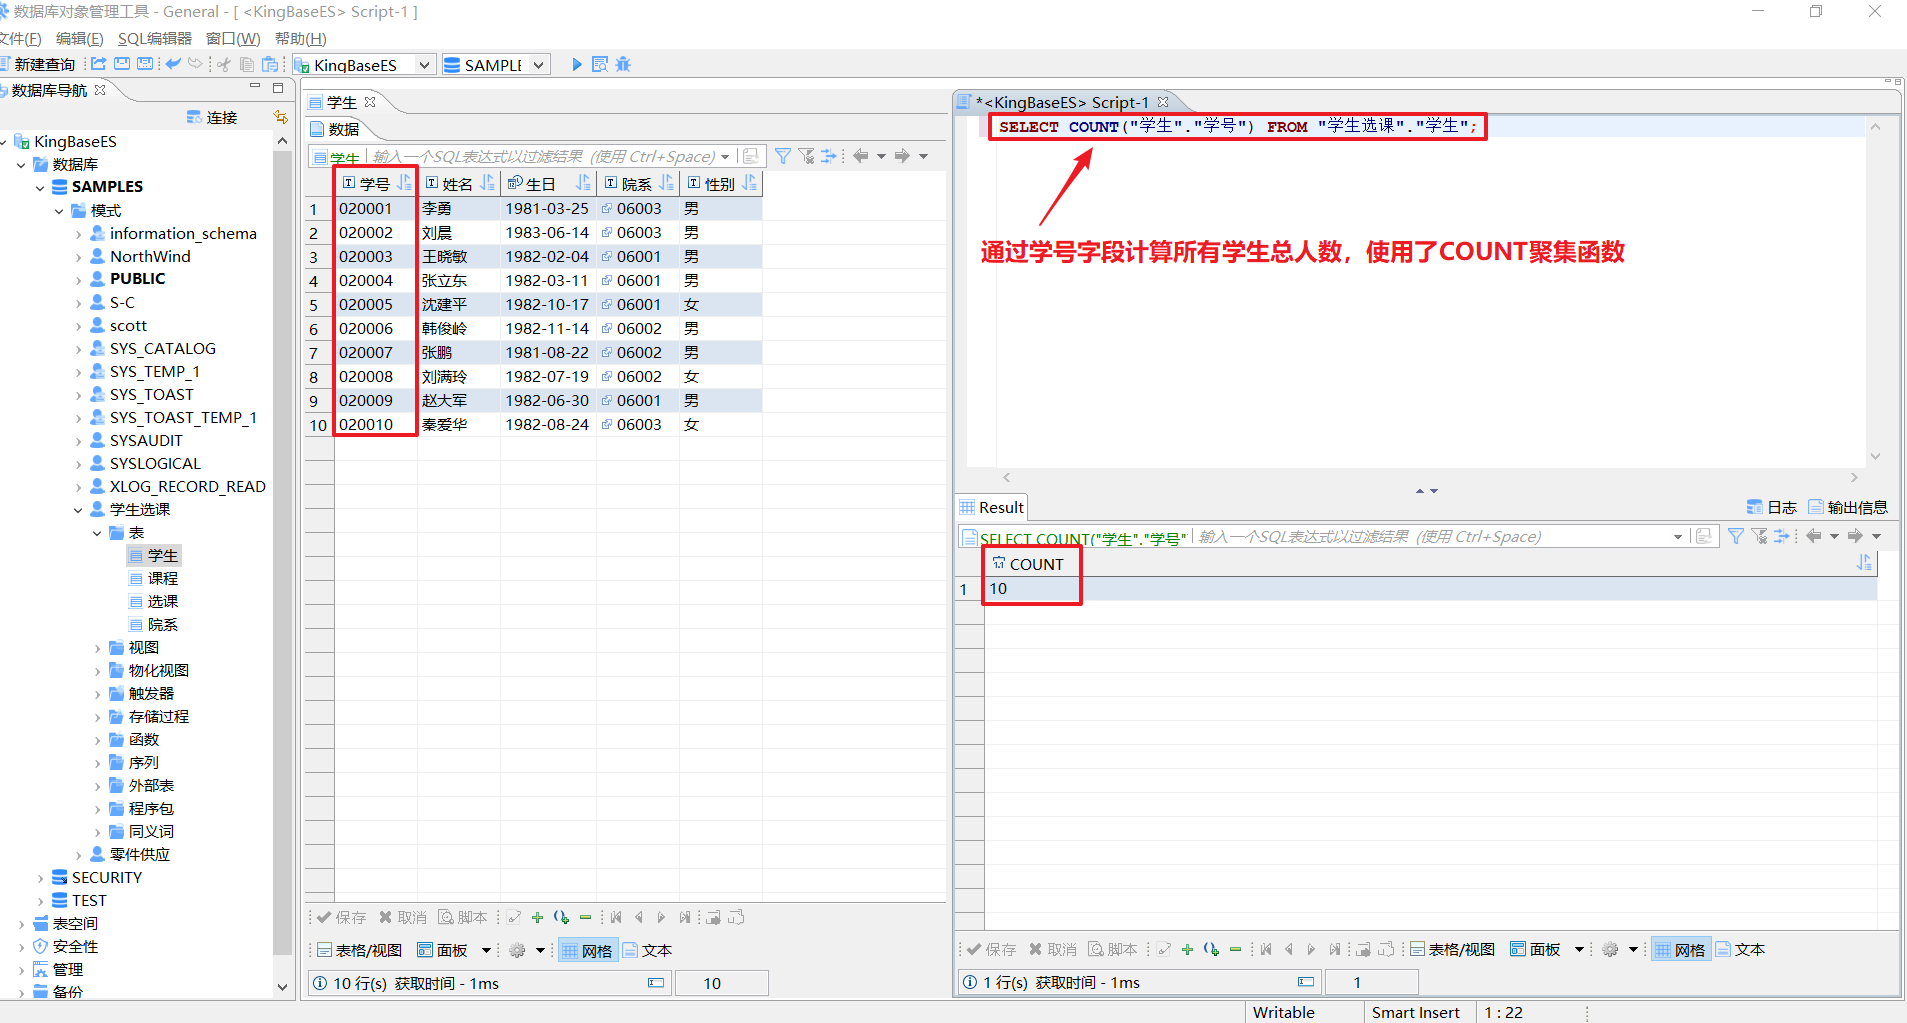Click cell 020005 in 学号 column

click(375, 305)
